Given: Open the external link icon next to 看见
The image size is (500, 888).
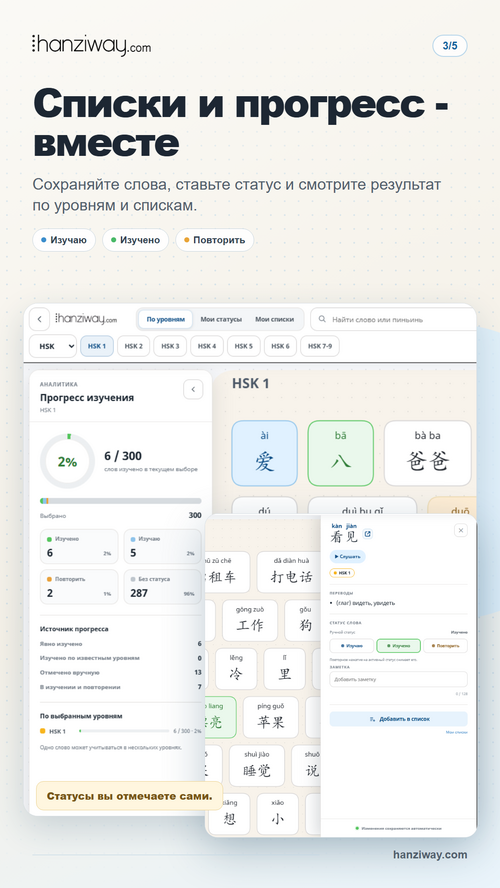Looking at the screenshot, I should [367, 534].
